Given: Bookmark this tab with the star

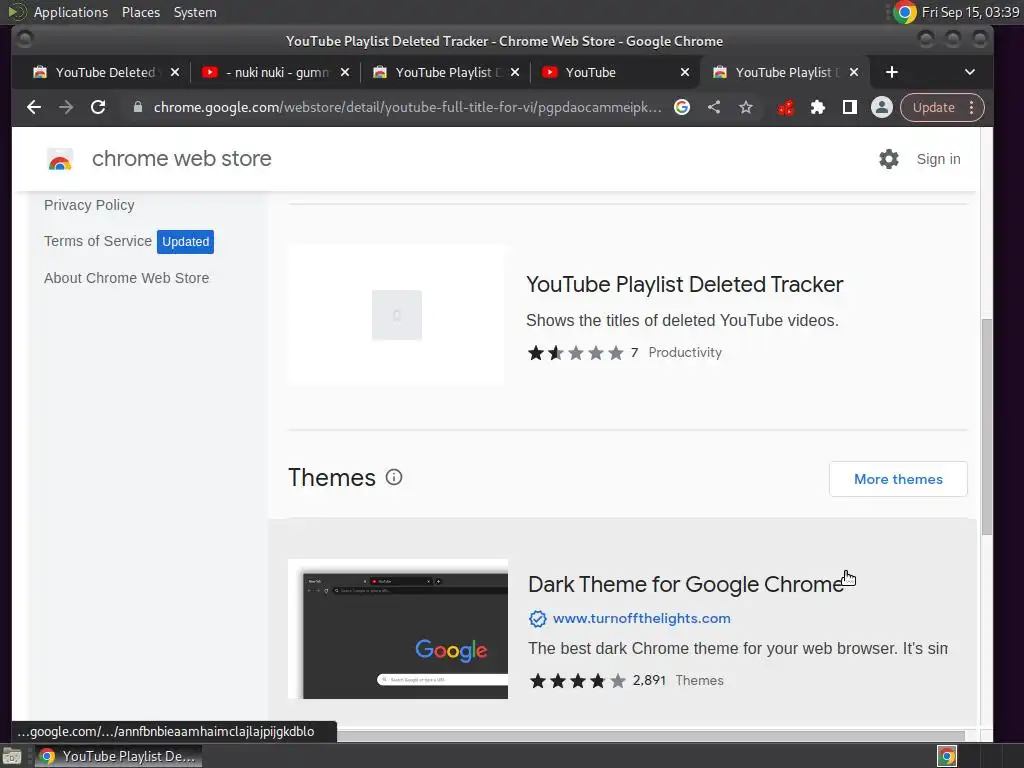Looking at the screenshot, I should click(746, 107).
